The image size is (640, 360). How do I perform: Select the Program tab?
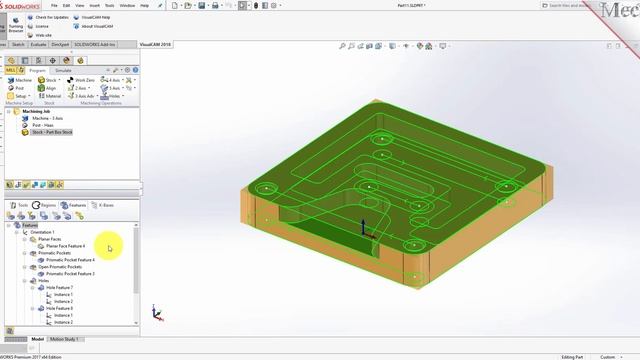point(38,71)
